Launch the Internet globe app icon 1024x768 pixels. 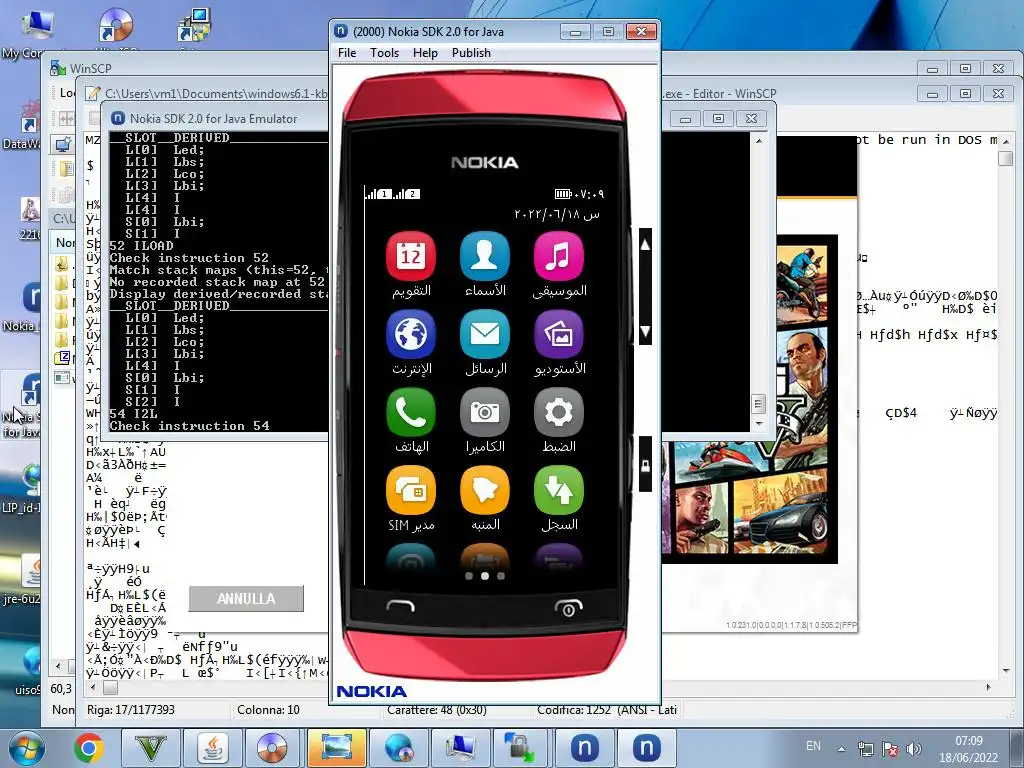click(x=410, y=334)
